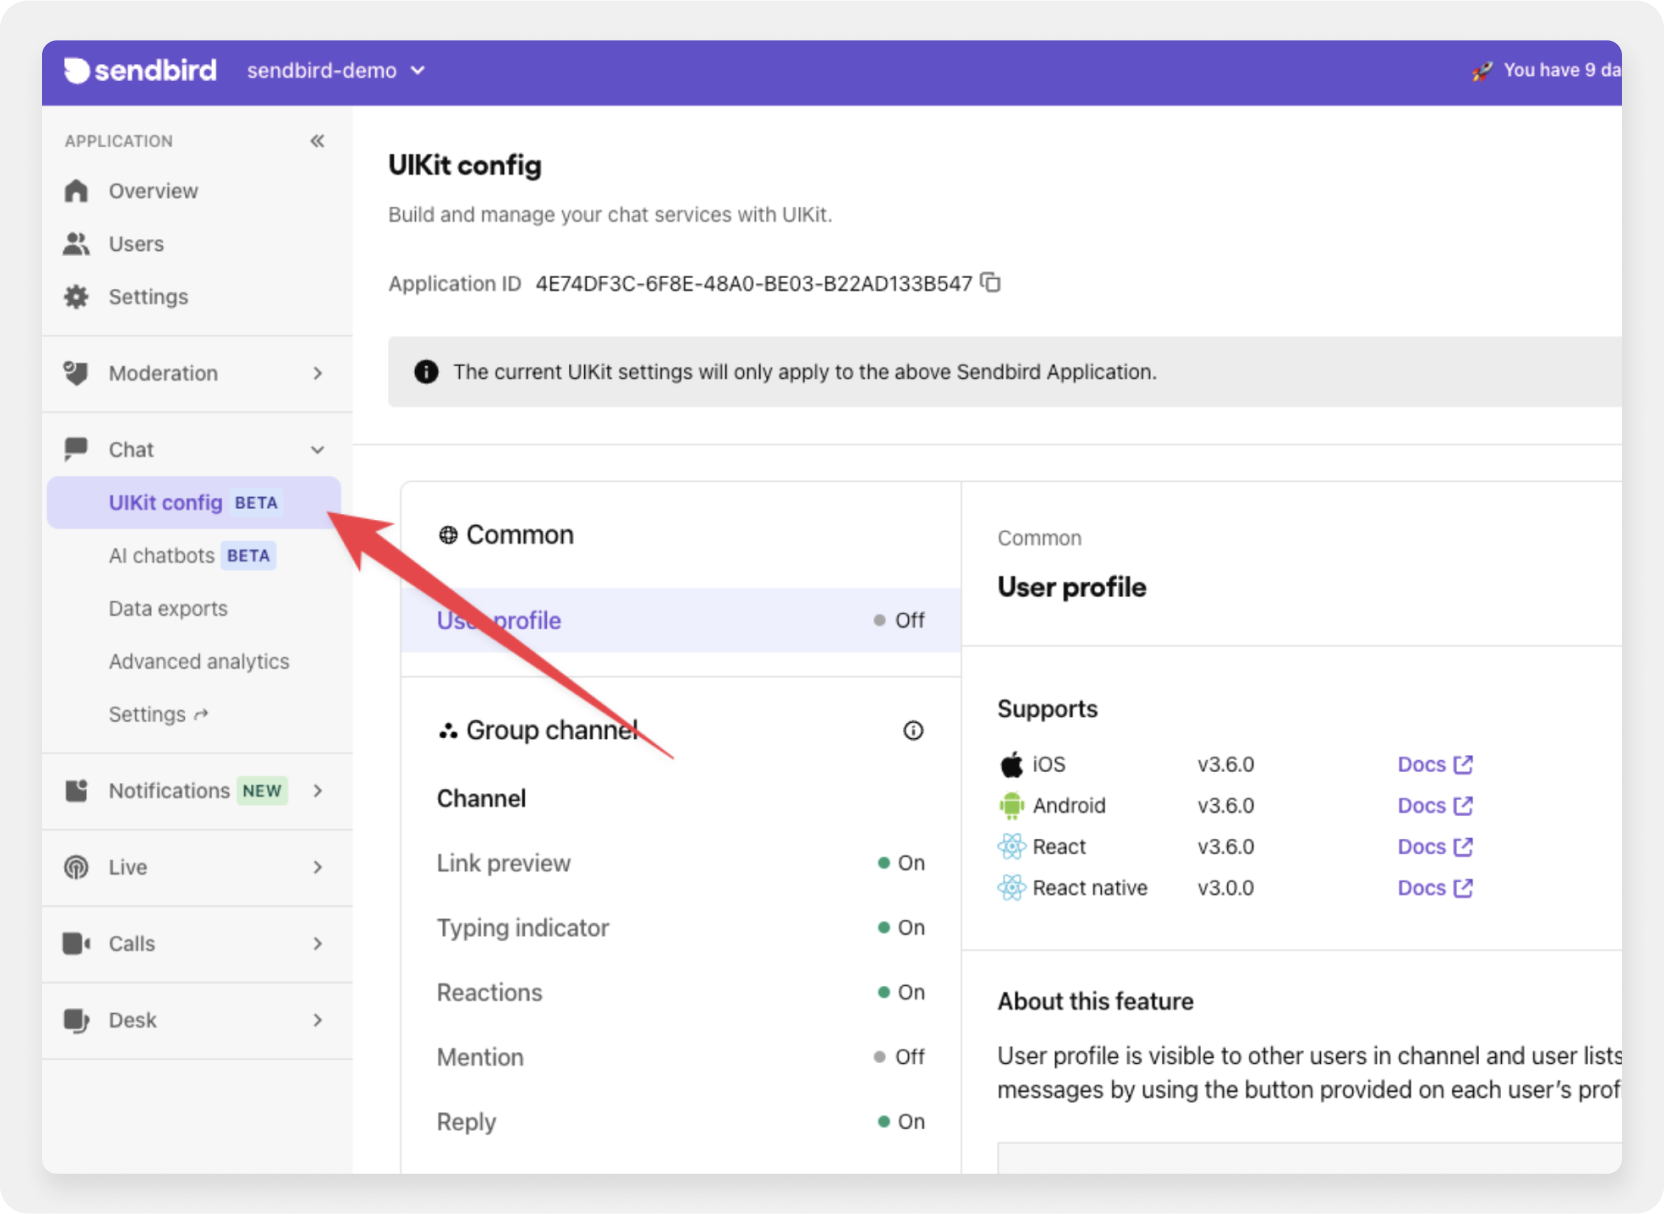Collapse the Chat section chevron

click(x=317, y=450)
